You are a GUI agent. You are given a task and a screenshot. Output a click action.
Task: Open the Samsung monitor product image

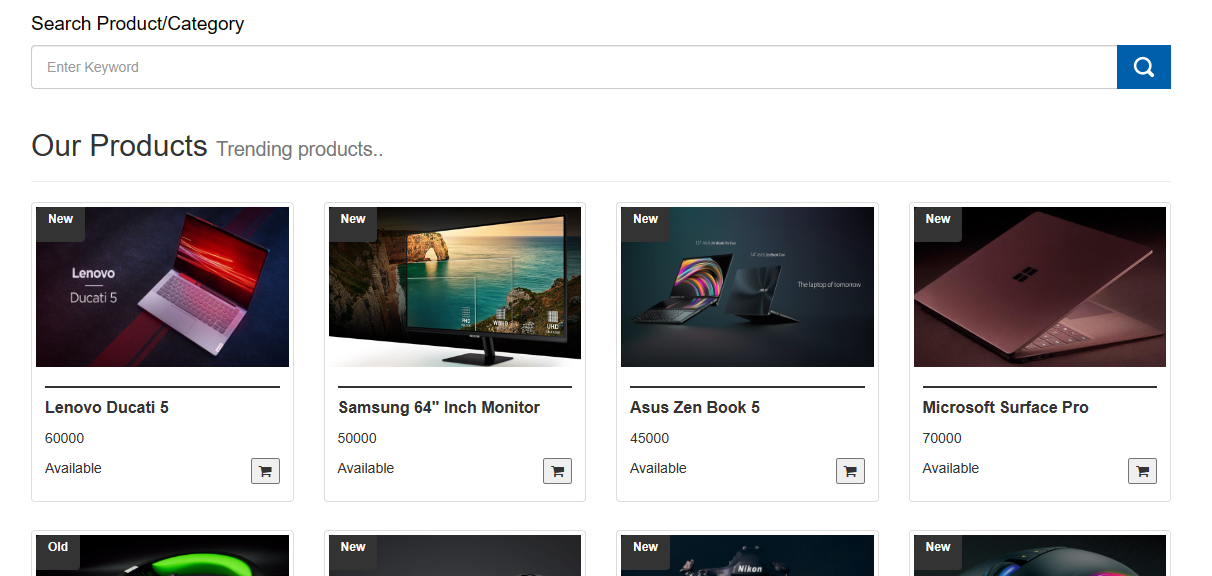[x=455, y=287]
